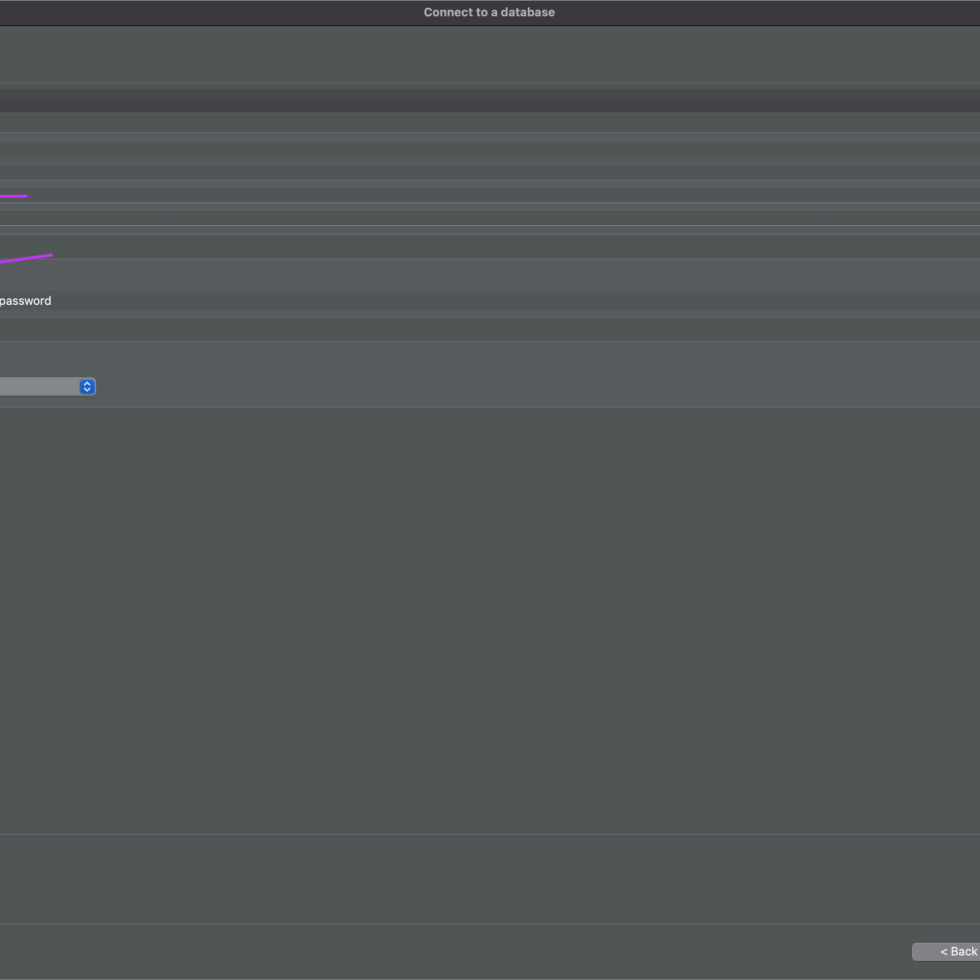Viewport: 980px width, 980px height.
Task: Focus the thin field row between purple lines
Action: (x=500, y=218)
